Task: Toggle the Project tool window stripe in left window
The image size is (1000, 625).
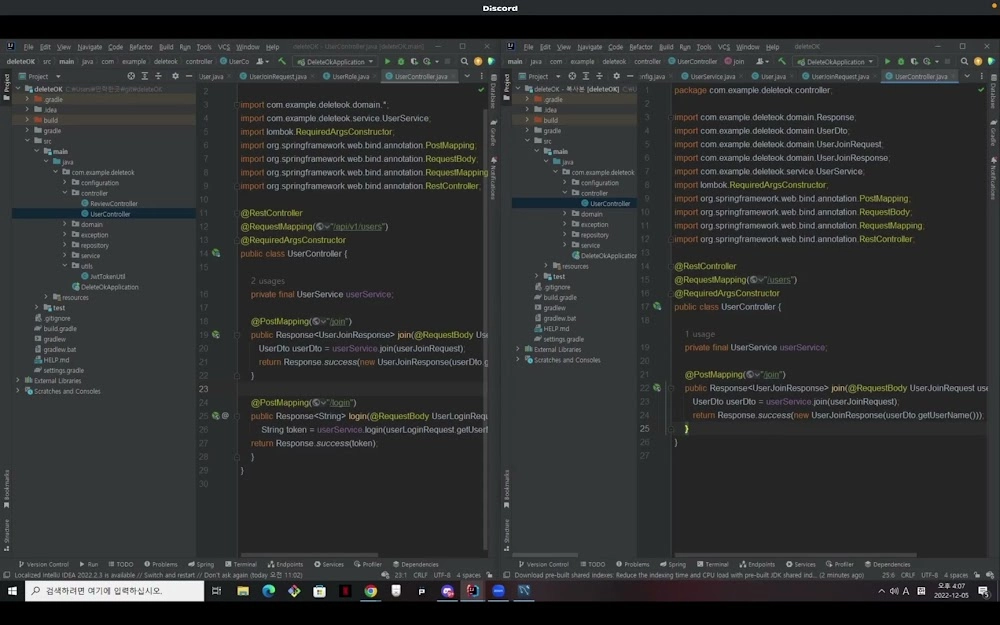Action: pos(5,84)
